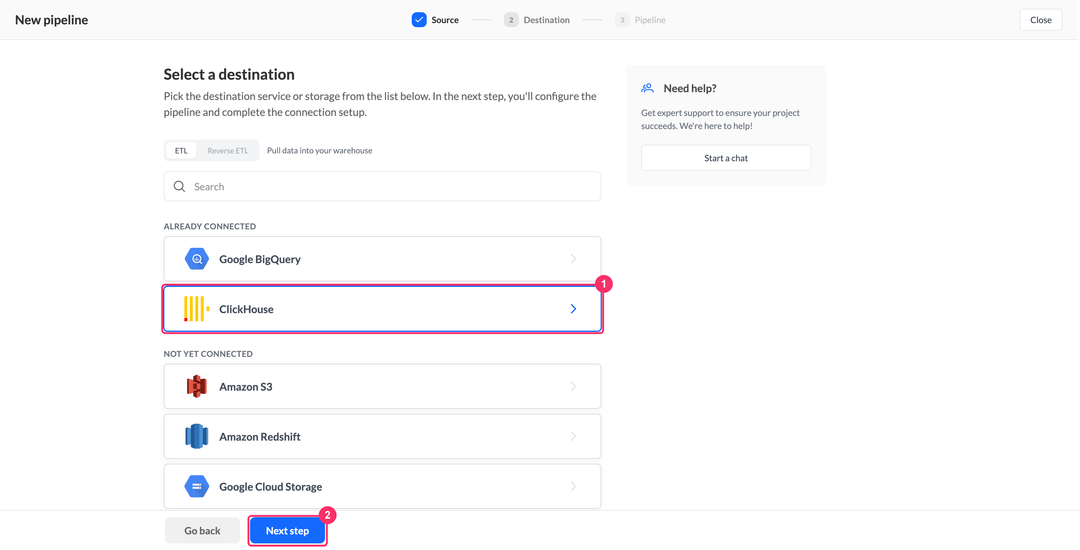Open Amazon S3 row chevron
1080x550 pixels.
pos(573,386)
